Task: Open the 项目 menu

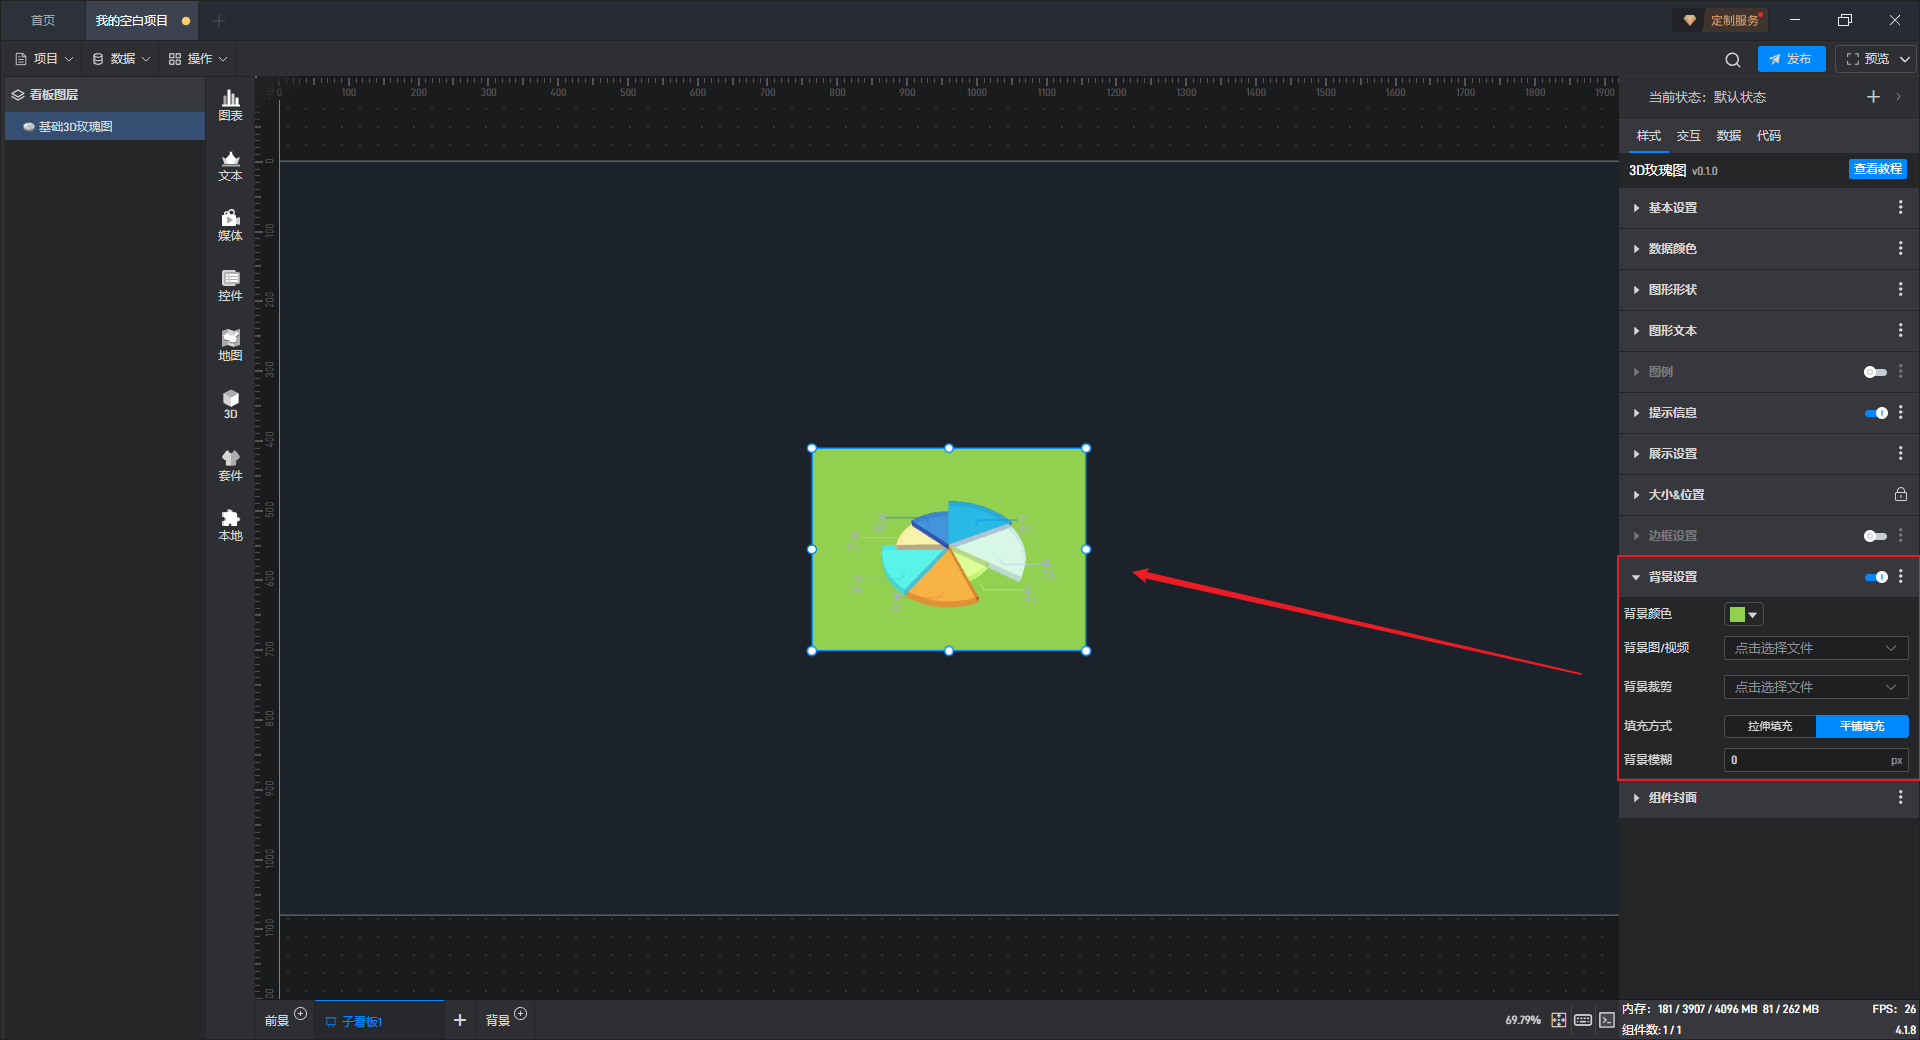Action: coord(44,59)
